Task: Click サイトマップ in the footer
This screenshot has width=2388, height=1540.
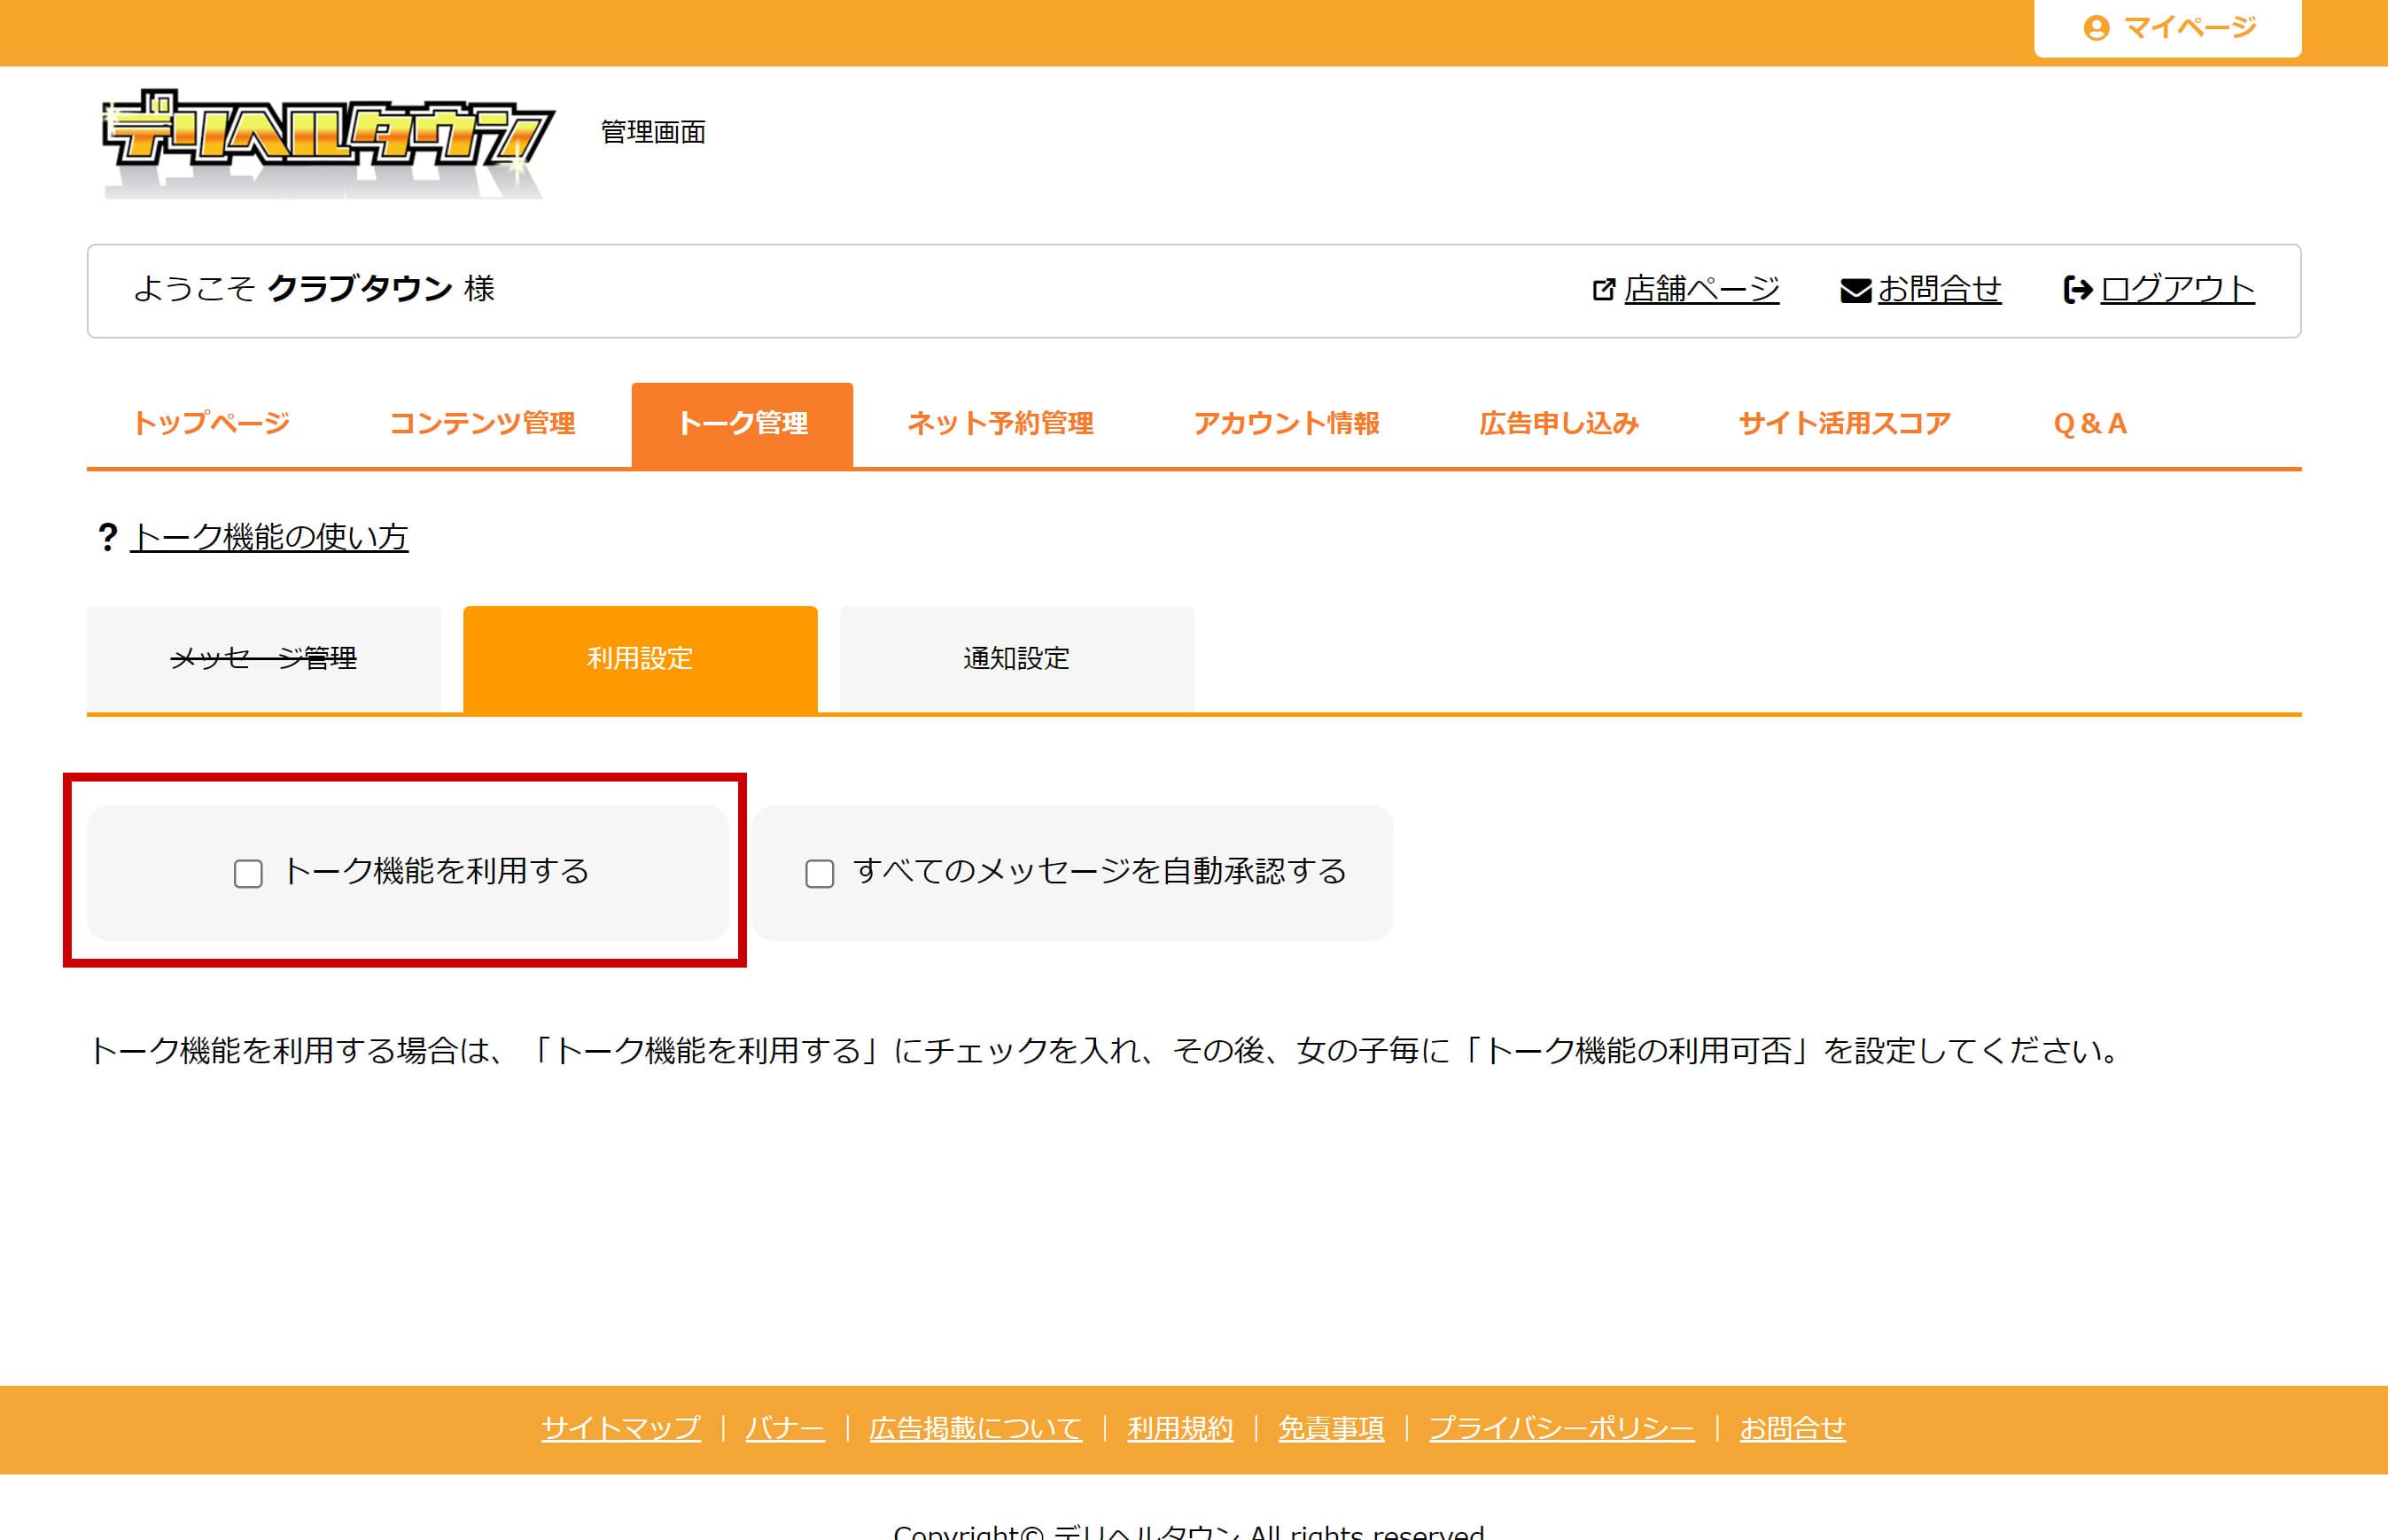Action: (x=621, y=1428)
